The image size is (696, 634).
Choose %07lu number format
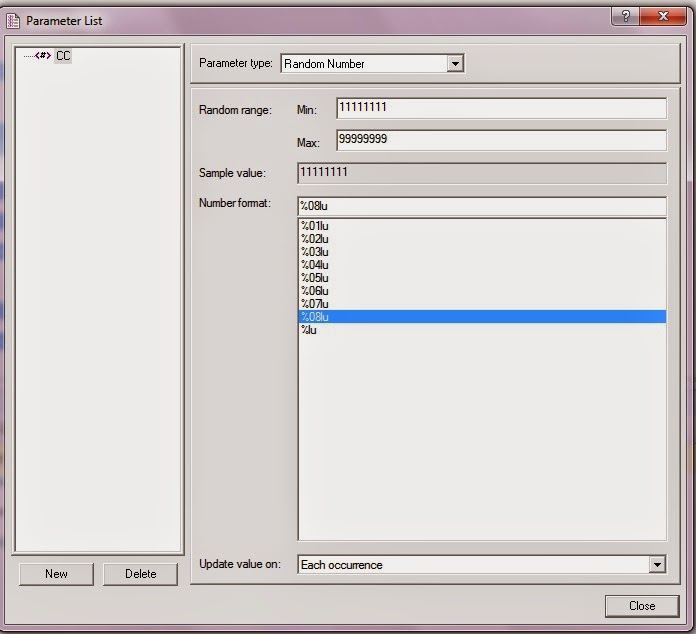pos(482,304)
